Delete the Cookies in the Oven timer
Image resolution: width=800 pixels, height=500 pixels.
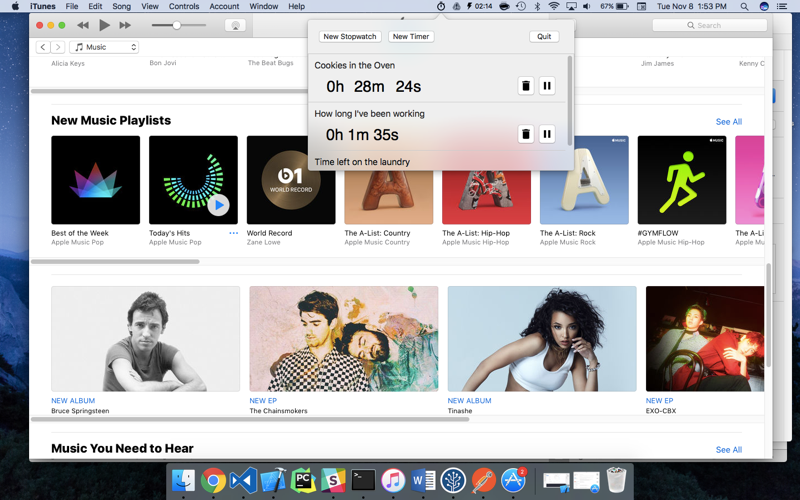[x=526, y=86]
